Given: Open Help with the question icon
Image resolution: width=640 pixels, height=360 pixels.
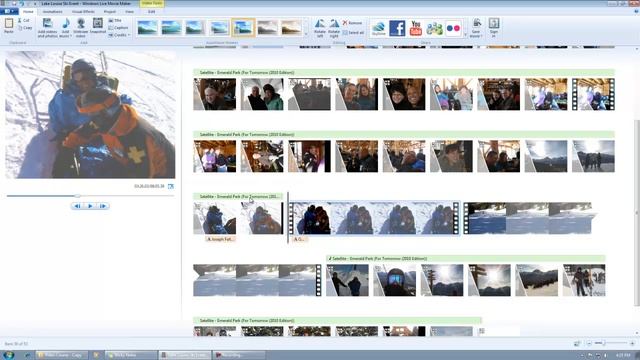Looking at the screenshot, I should pos(636,11).
